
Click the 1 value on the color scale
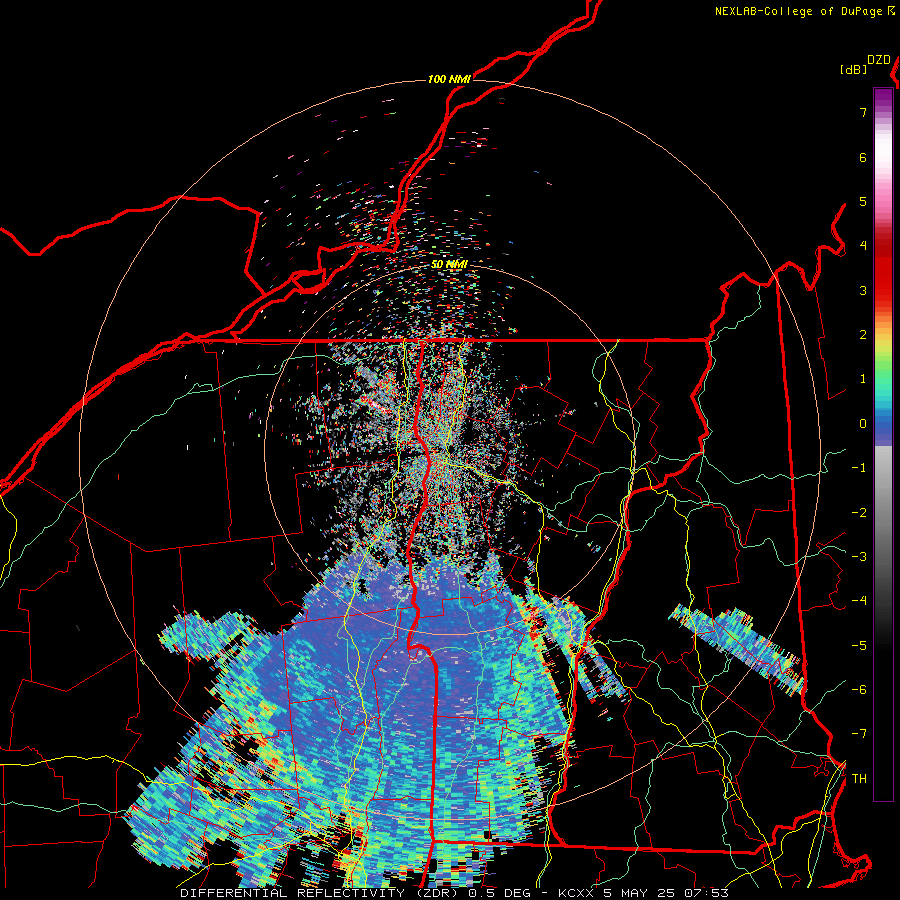[x=863, y=379]
